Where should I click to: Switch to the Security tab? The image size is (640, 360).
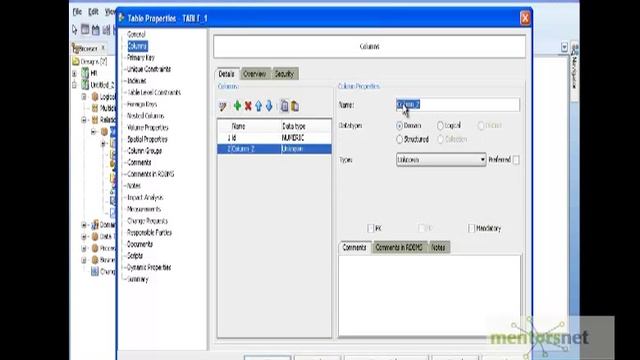pyautogui.click(x=284, y=74)
